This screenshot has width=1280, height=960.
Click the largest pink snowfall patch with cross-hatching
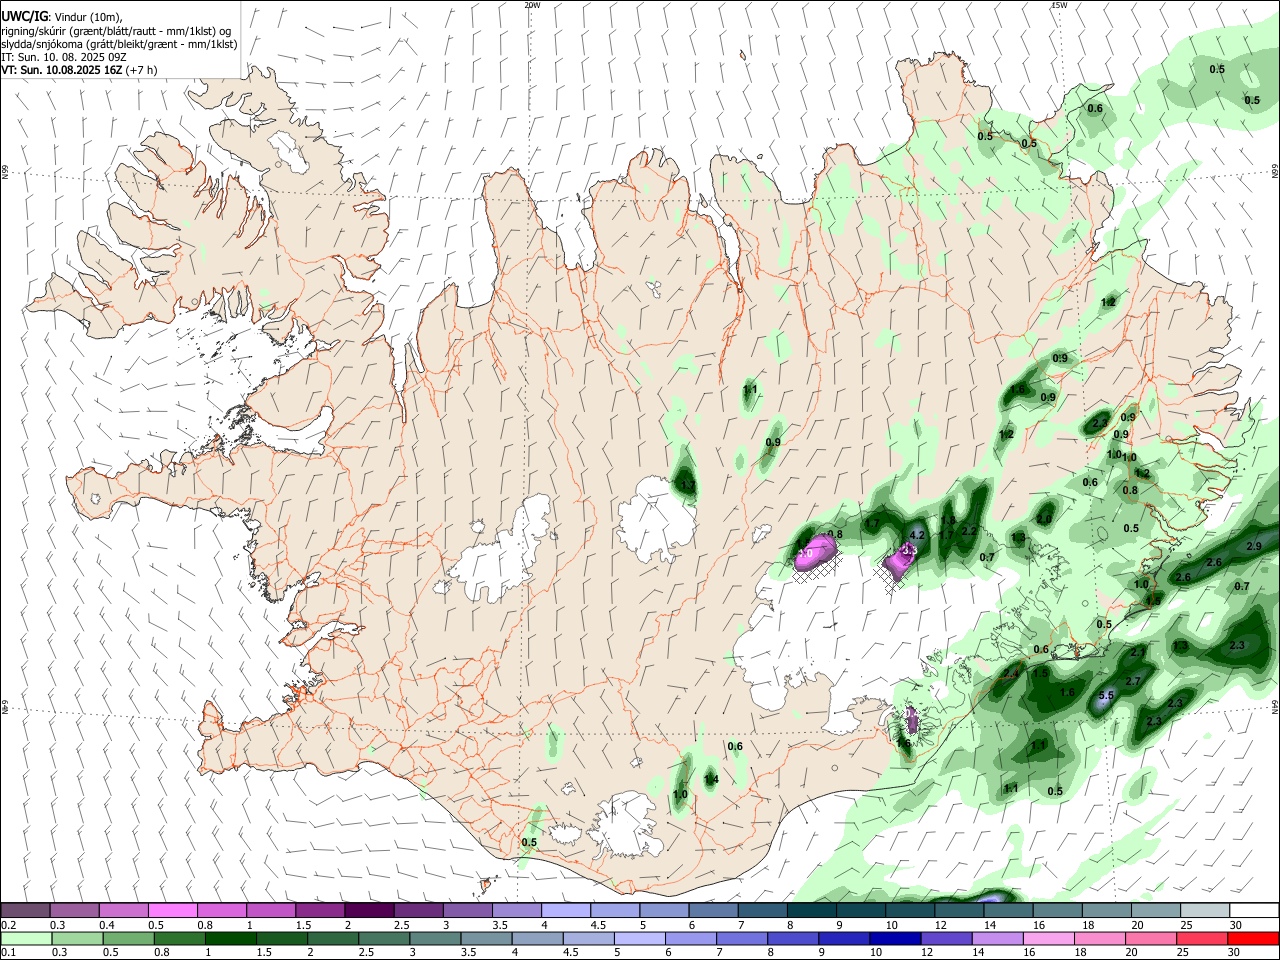815,553
